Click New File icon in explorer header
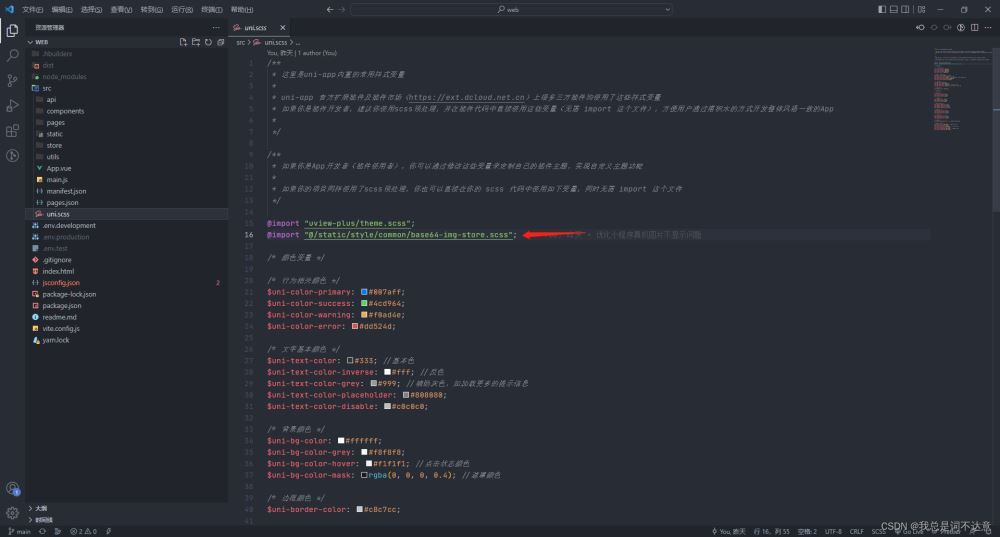 click(183, 42)
